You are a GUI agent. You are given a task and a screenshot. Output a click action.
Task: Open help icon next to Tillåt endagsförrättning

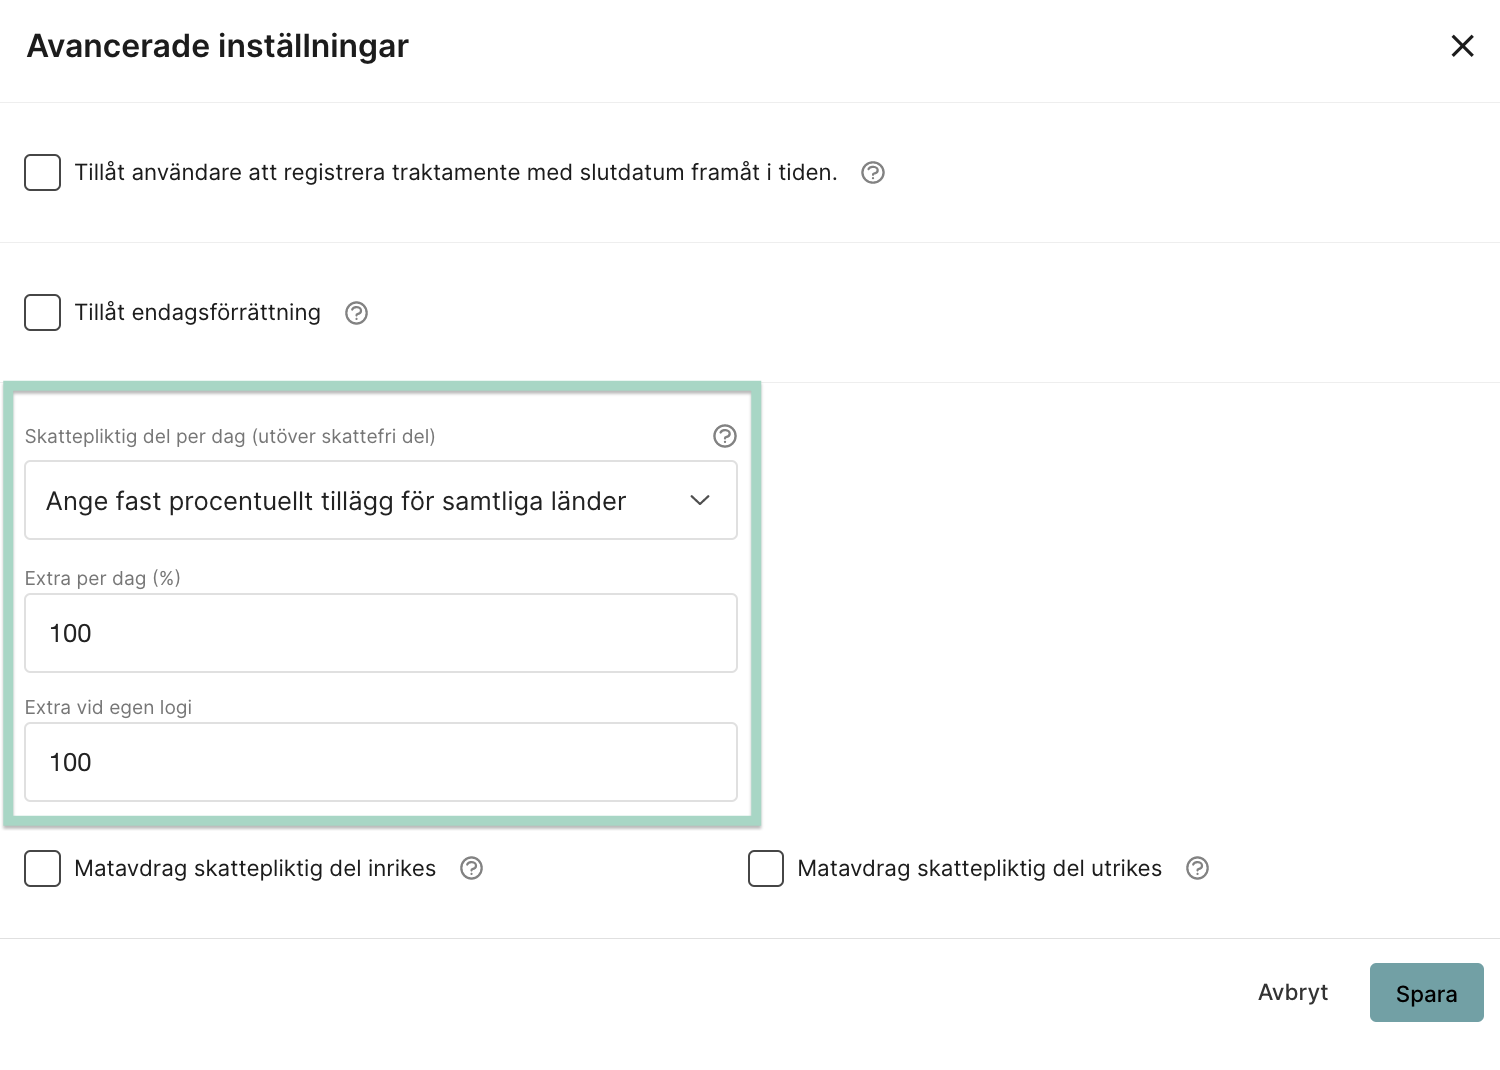point(357,313)
